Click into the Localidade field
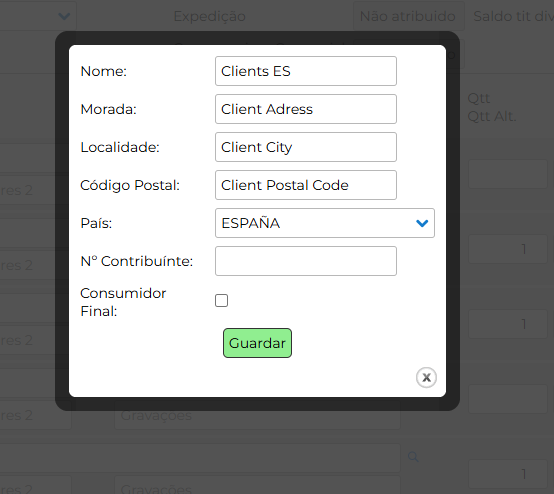The image size is (554, 494). pyautogui.click(x=306, y=147)
